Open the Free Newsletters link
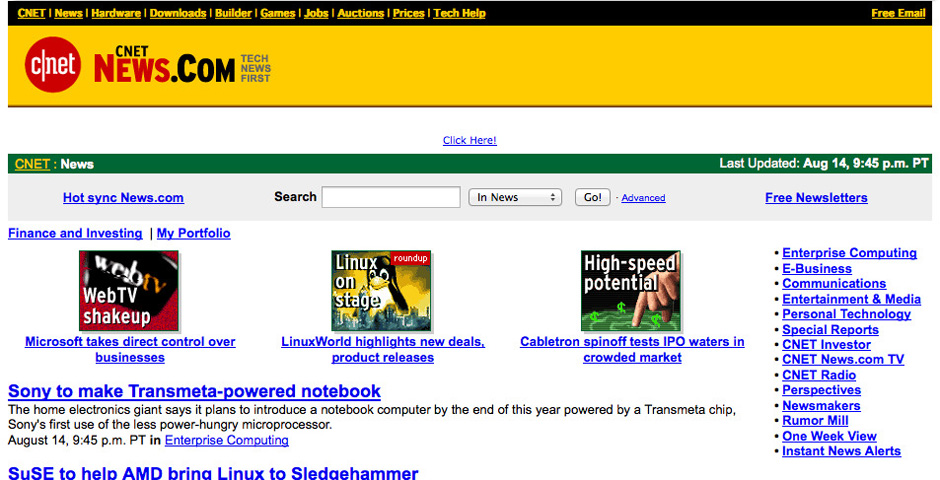The image size is (940, 480). click(817, 198)
